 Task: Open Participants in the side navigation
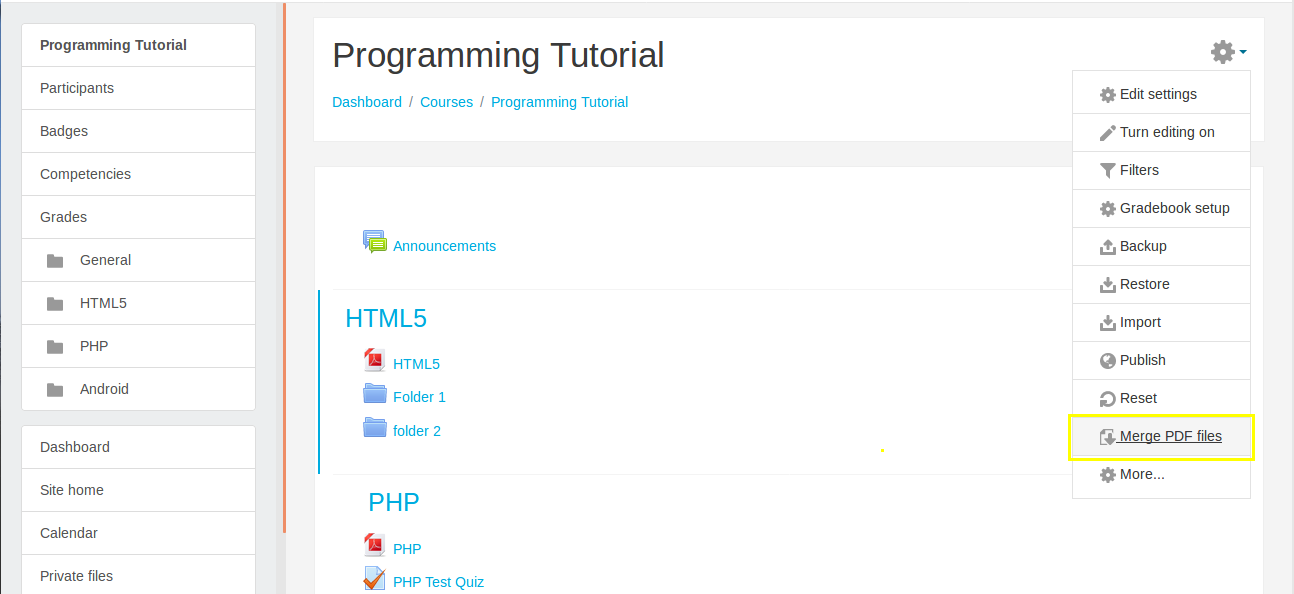[138, 88]
